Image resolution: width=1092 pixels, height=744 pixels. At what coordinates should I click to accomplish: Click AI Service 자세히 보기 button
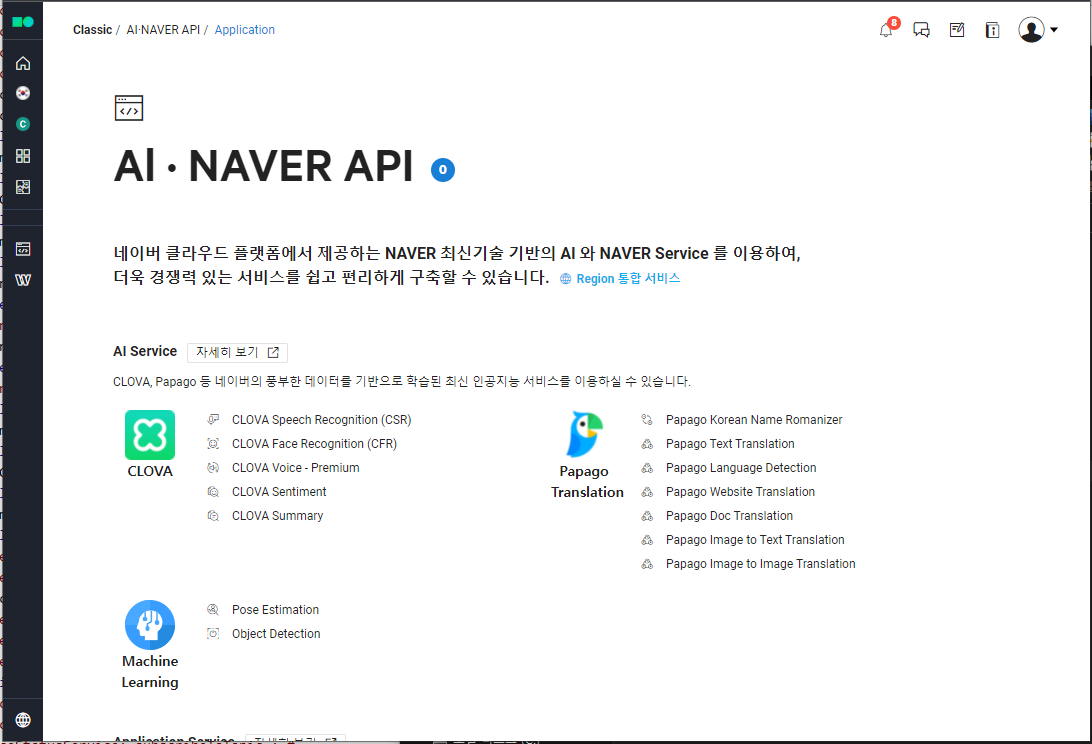tap(237, 352)
